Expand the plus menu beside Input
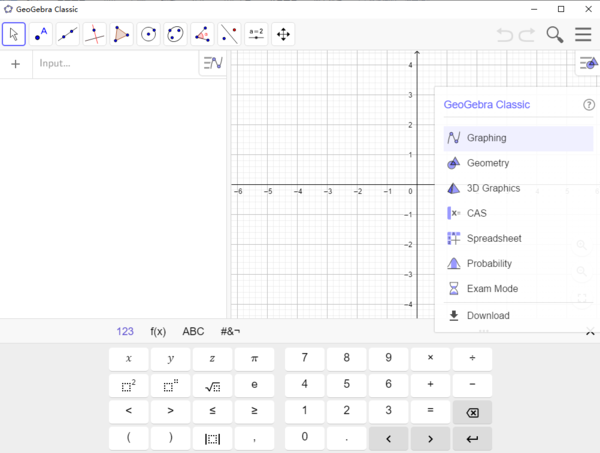Image resolution: width=600 pixels, height=453 pixels. 15,64
